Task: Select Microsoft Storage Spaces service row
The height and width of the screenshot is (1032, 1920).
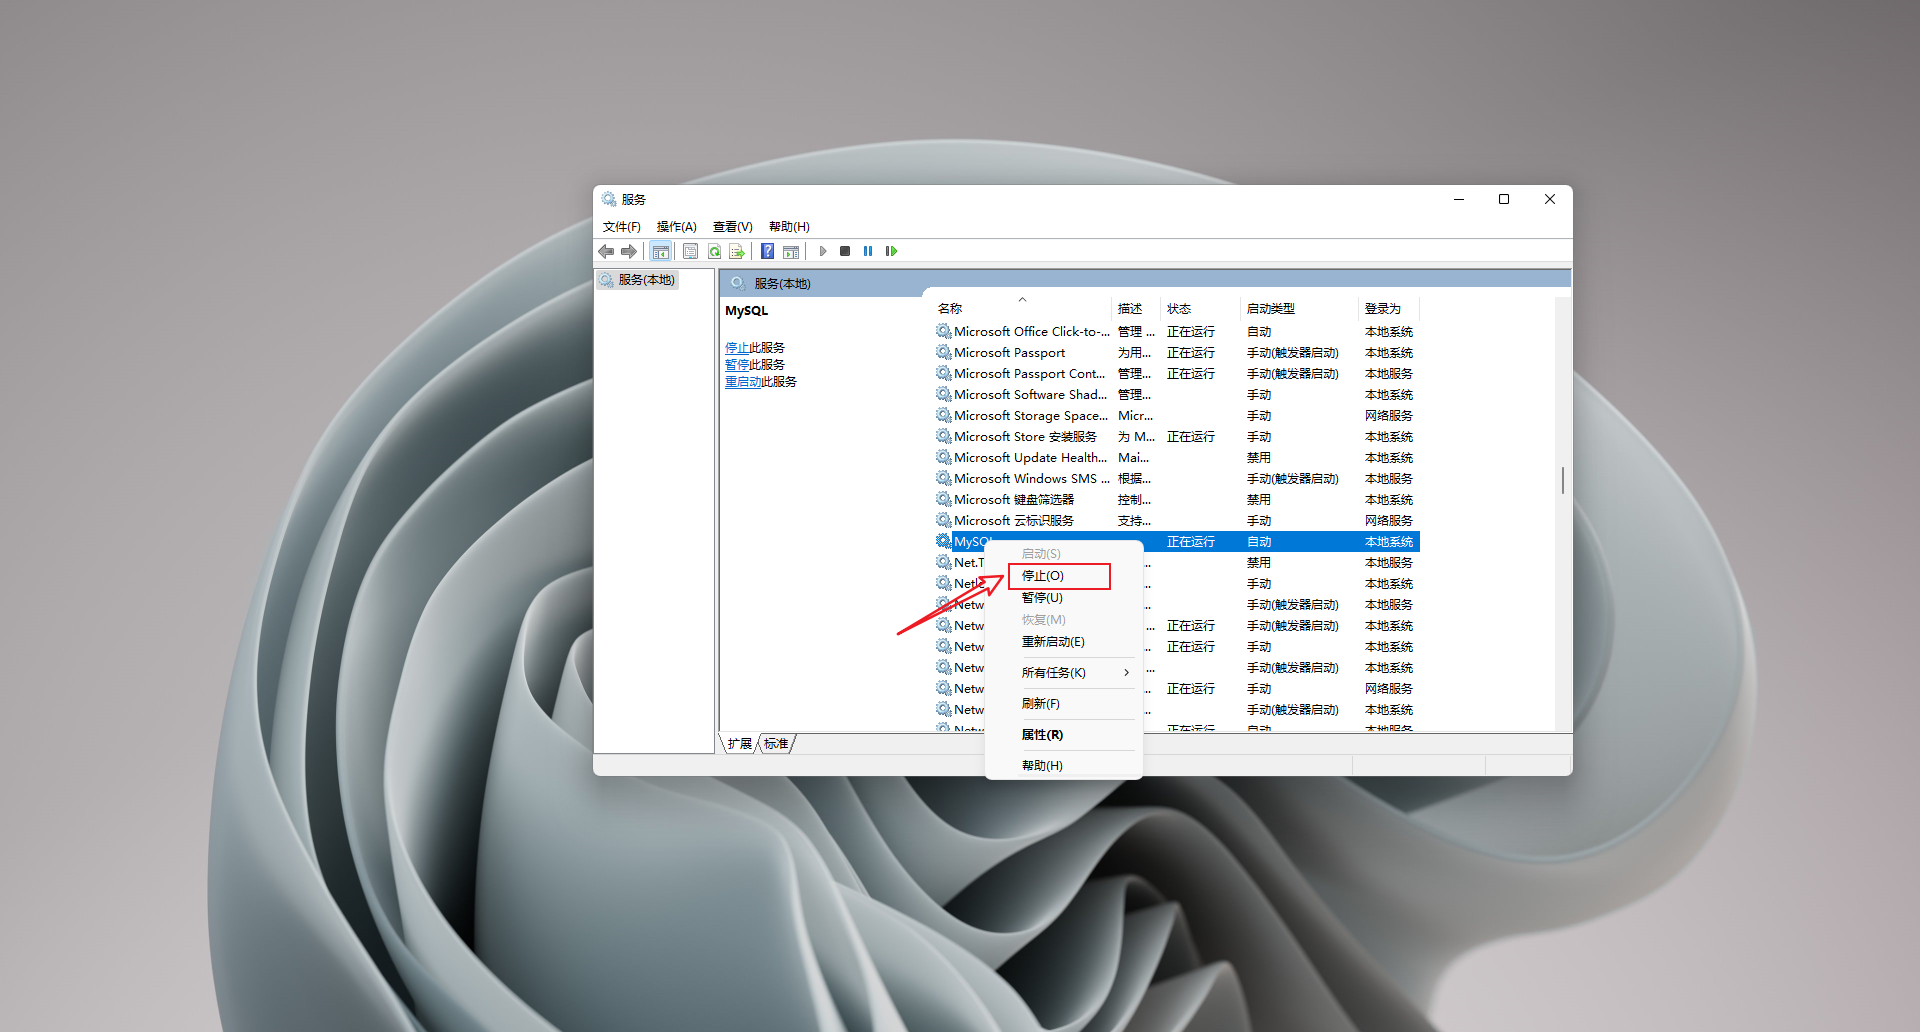Action: pyautogui.click(x=1176, y=415)
